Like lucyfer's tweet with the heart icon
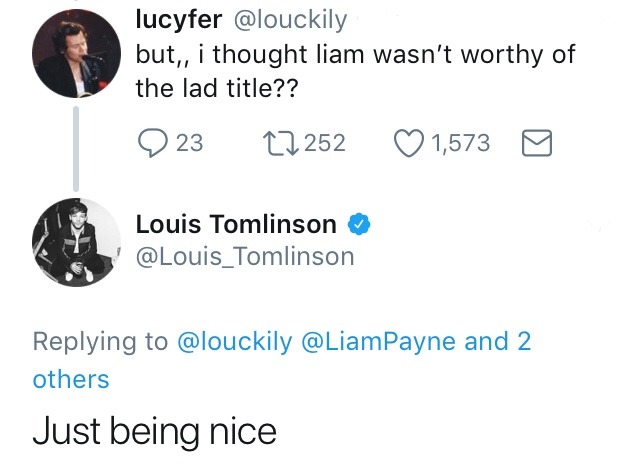Screen dimensions: 640x466 (x=410, y=143)
